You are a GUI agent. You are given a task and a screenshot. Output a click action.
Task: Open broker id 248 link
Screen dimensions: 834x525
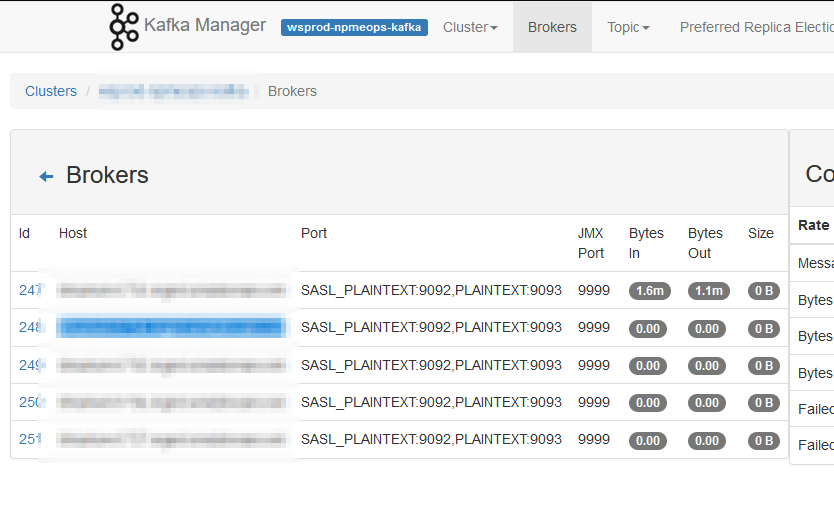pos(30,328)
